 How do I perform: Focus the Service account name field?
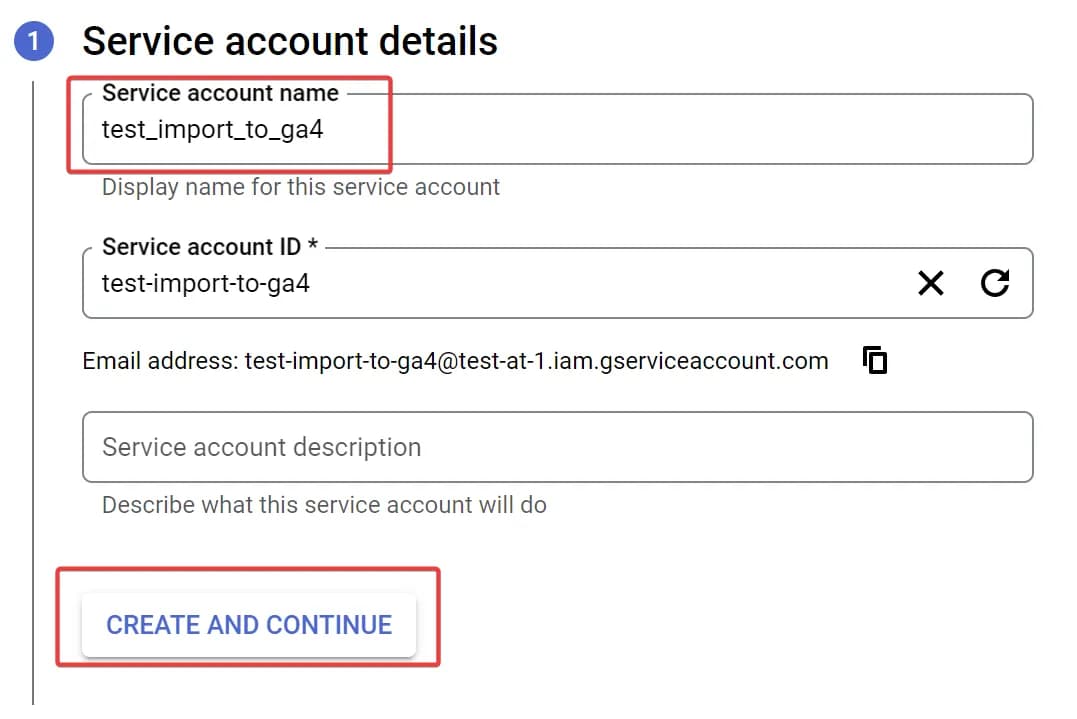[x=558, y=129]
